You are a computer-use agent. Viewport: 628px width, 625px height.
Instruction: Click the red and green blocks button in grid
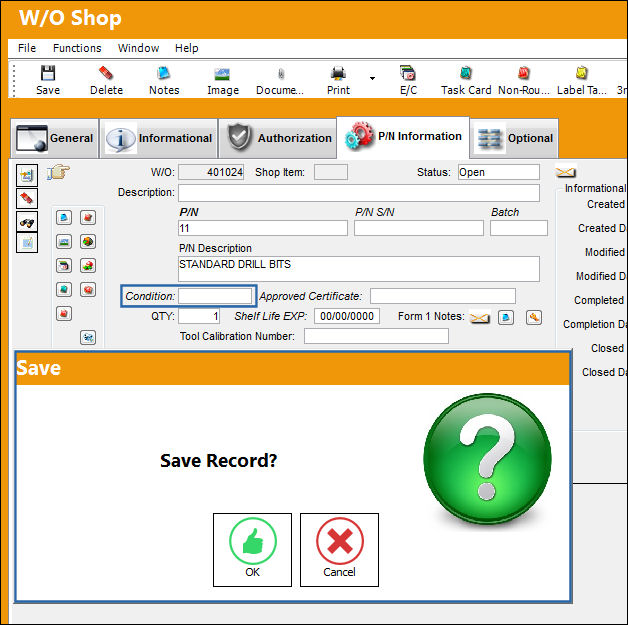click(x=88, y=265)
